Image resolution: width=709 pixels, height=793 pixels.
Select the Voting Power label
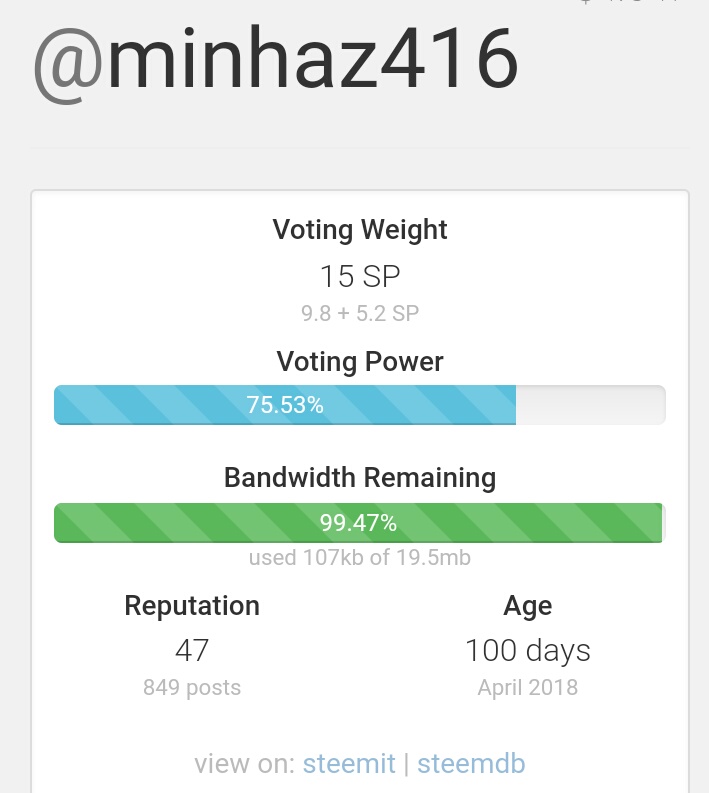coord(360,361)
